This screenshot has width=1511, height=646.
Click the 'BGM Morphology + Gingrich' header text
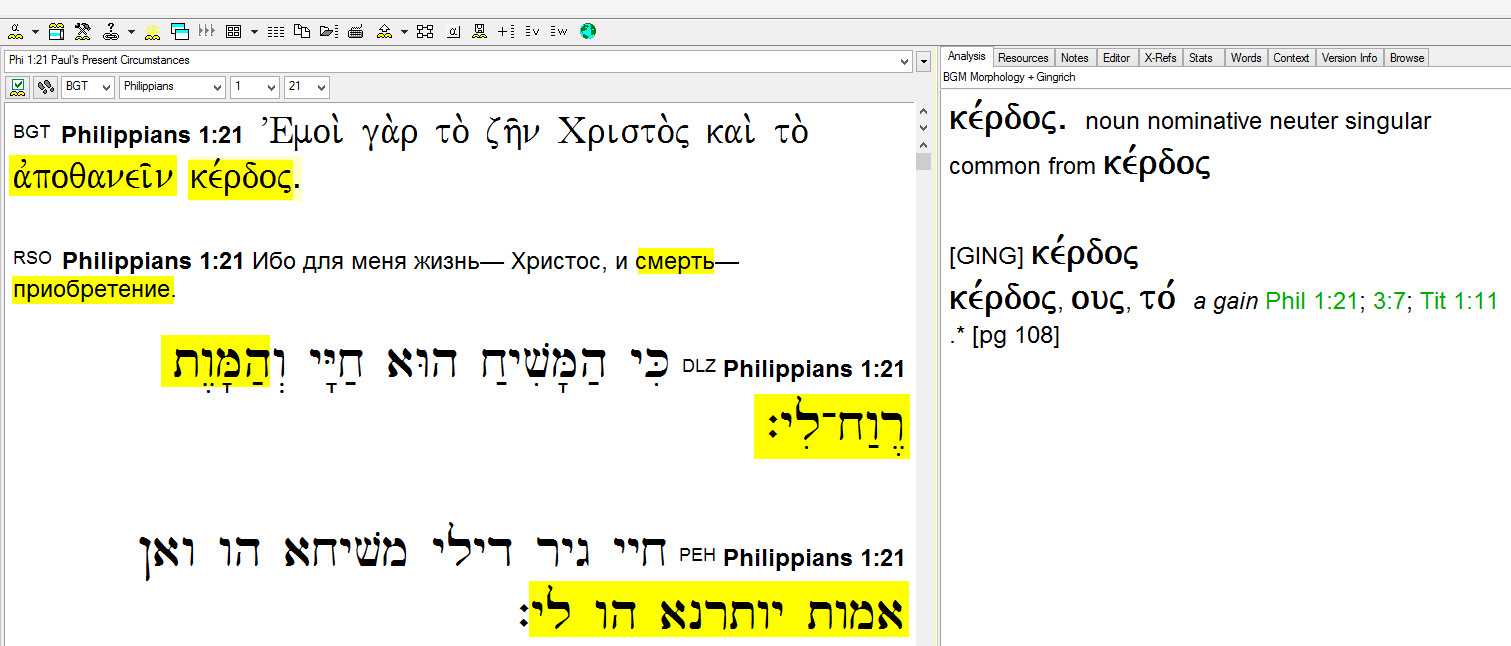click(x=1009, y=77)
